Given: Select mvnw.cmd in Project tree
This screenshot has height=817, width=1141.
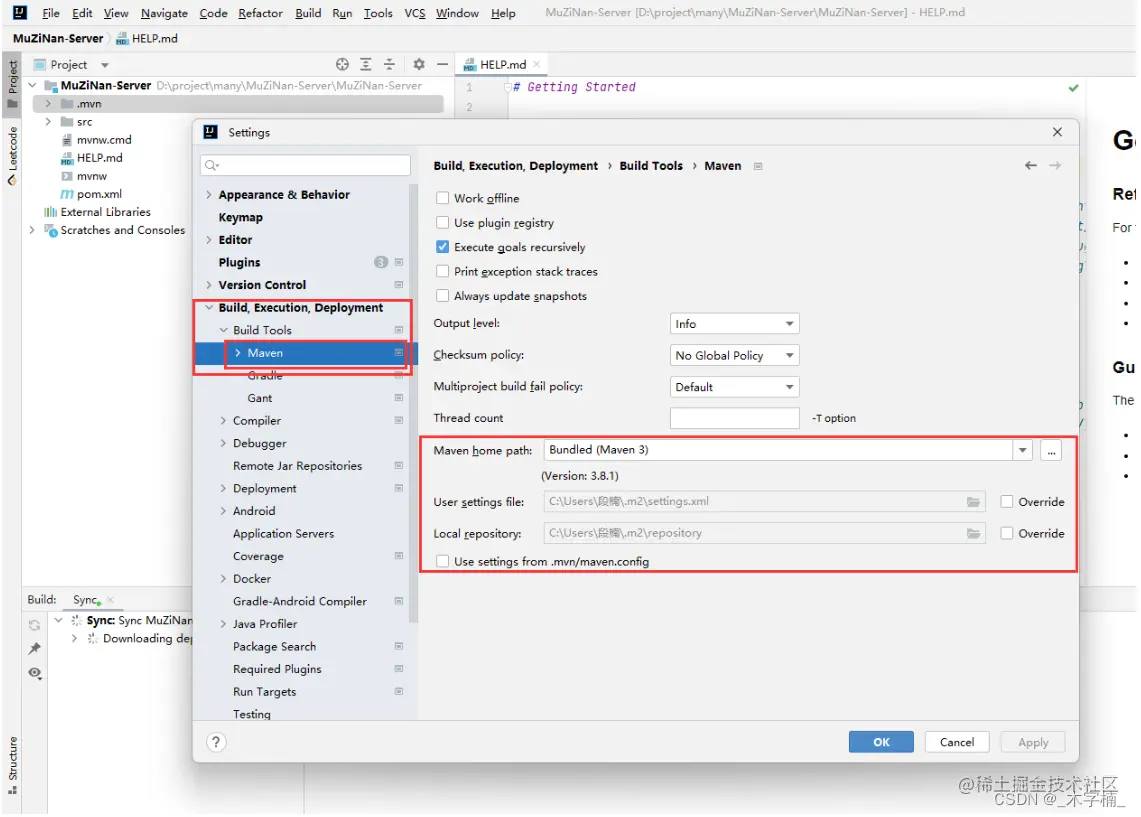Looking at the screenshot, I should [x=104, y=140].
